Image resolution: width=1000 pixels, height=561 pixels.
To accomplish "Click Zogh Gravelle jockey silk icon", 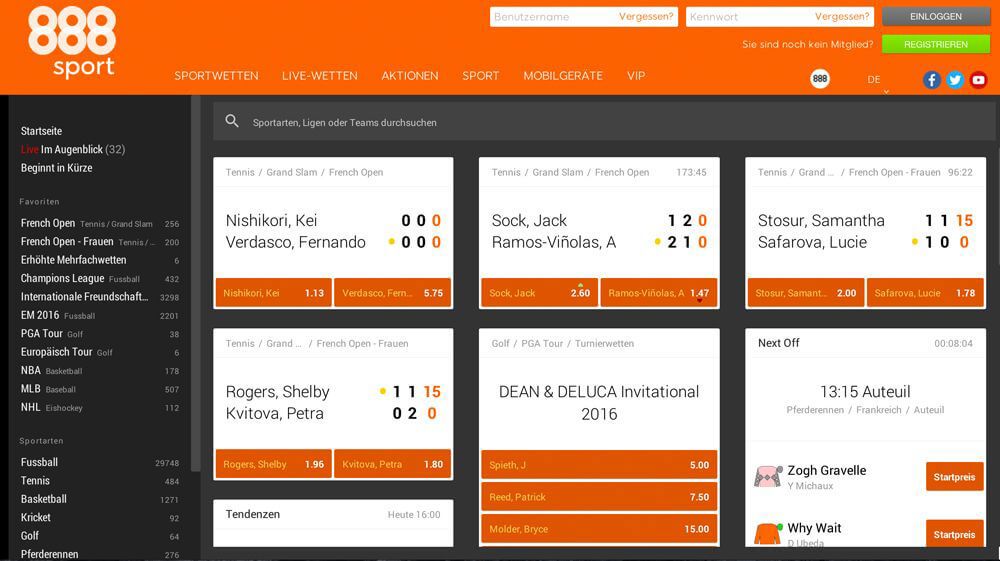I will (x=768, y=477).
